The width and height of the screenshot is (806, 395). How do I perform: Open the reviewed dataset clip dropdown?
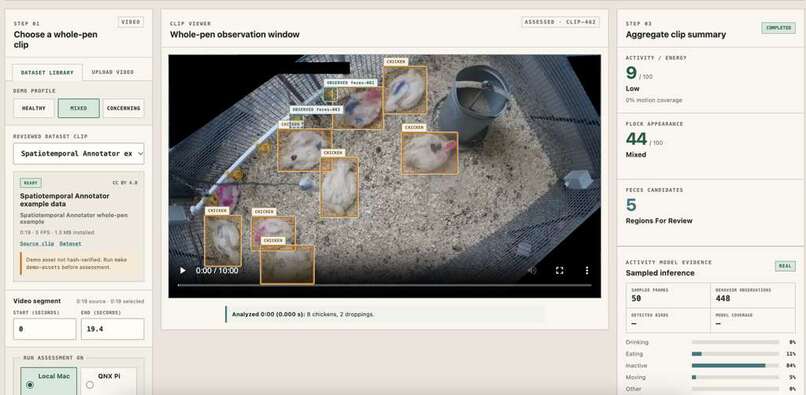tap(79, 154)
